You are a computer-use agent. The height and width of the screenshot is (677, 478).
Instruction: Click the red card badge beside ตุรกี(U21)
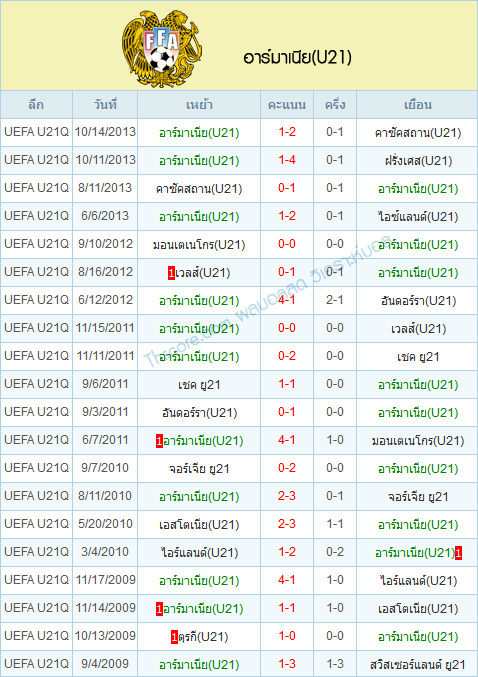coord(174,637)
